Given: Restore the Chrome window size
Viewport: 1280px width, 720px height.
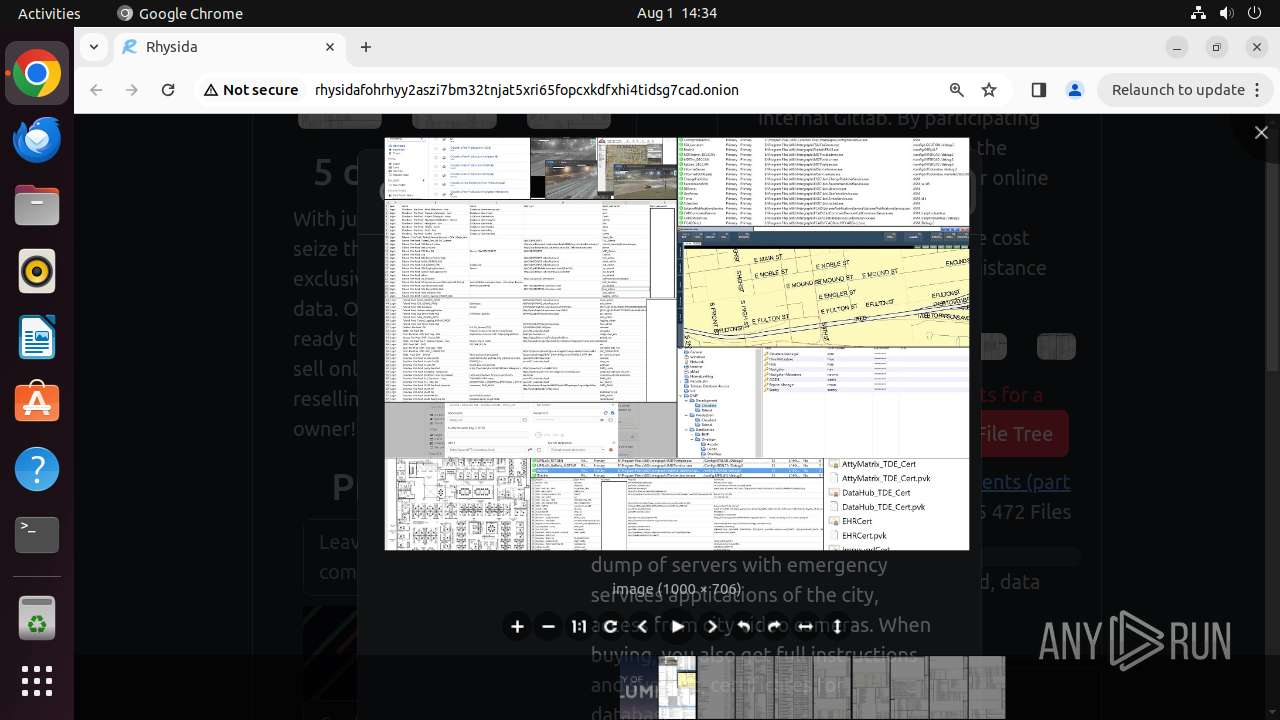Looking at the screenshot, I should click(x=1217, y=47).
